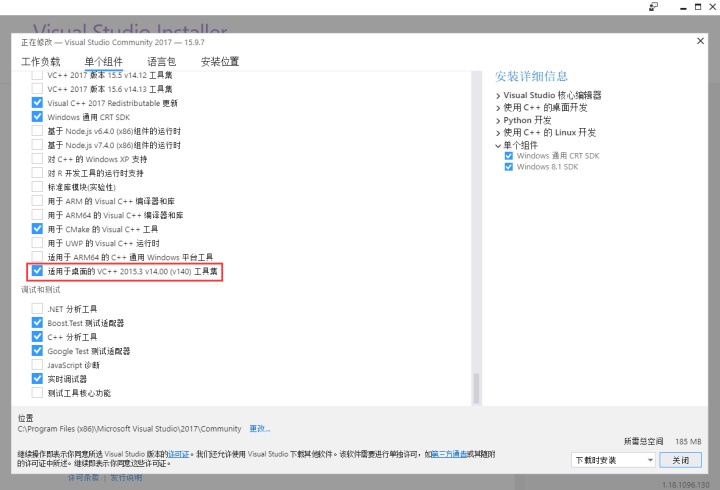The width and height of the screenshot is (720, 490).
Task: Uncheck Visual C++ 2017 Redistributable 更新
Action: pyautogui.click(x=37, y=103)
